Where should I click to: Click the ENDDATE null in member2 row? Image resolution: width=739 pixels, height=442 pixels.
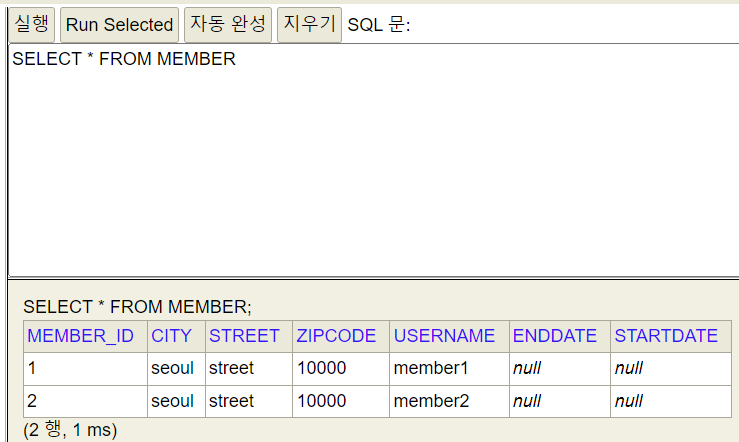pyautogui.click(x=560, y=401)
